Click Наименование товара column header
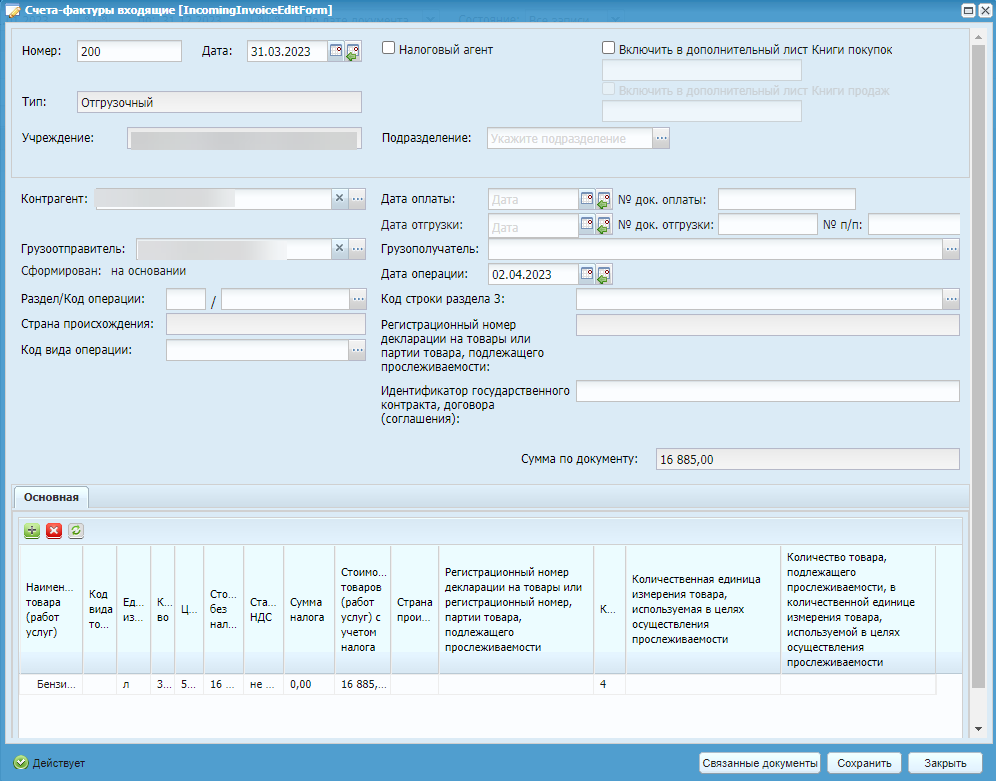 [51, 610]
